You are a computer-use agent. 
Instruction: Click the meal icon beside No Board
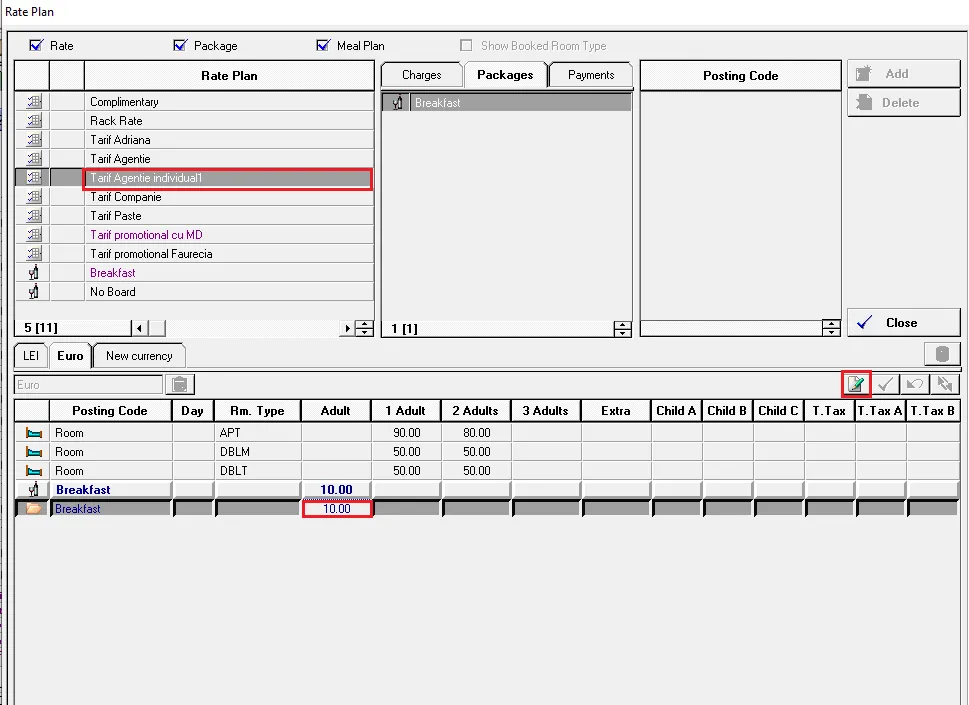33,292
